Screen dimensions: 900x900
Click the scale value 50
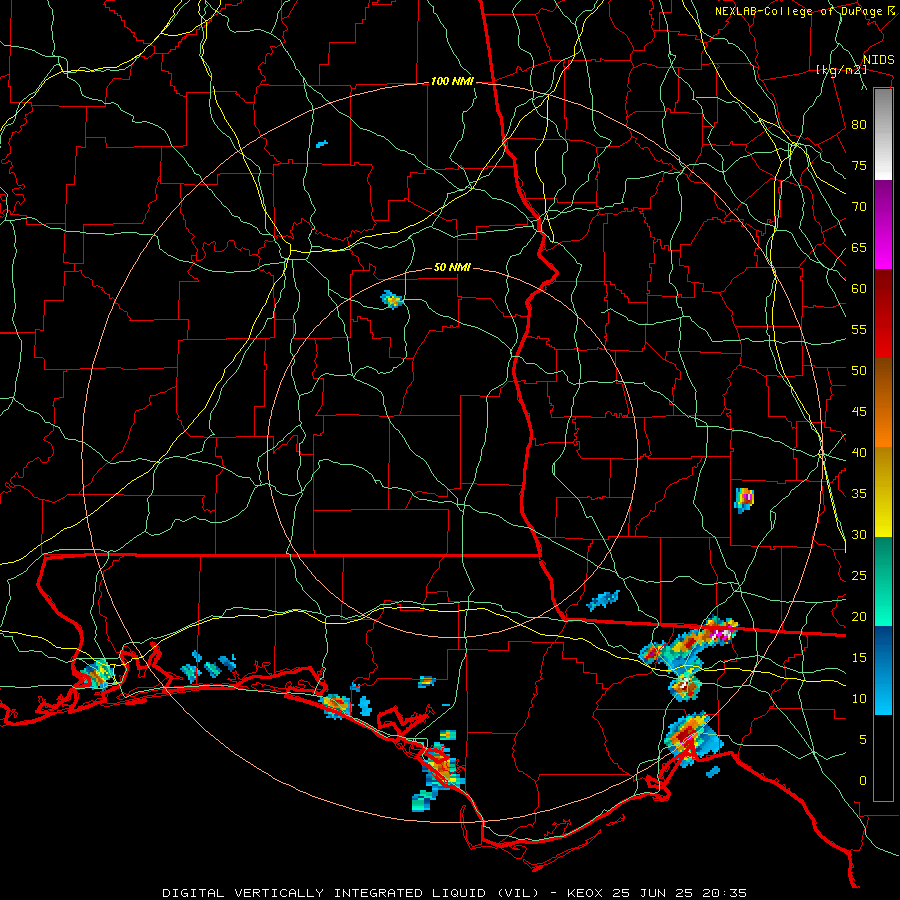coord(859,371)
